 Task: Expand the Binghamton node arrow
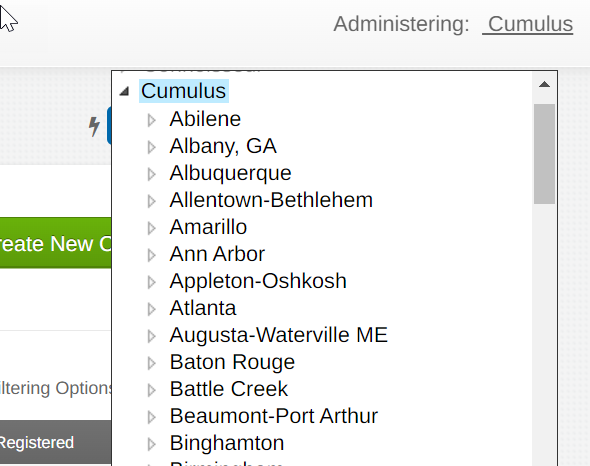tap(152, 444)
